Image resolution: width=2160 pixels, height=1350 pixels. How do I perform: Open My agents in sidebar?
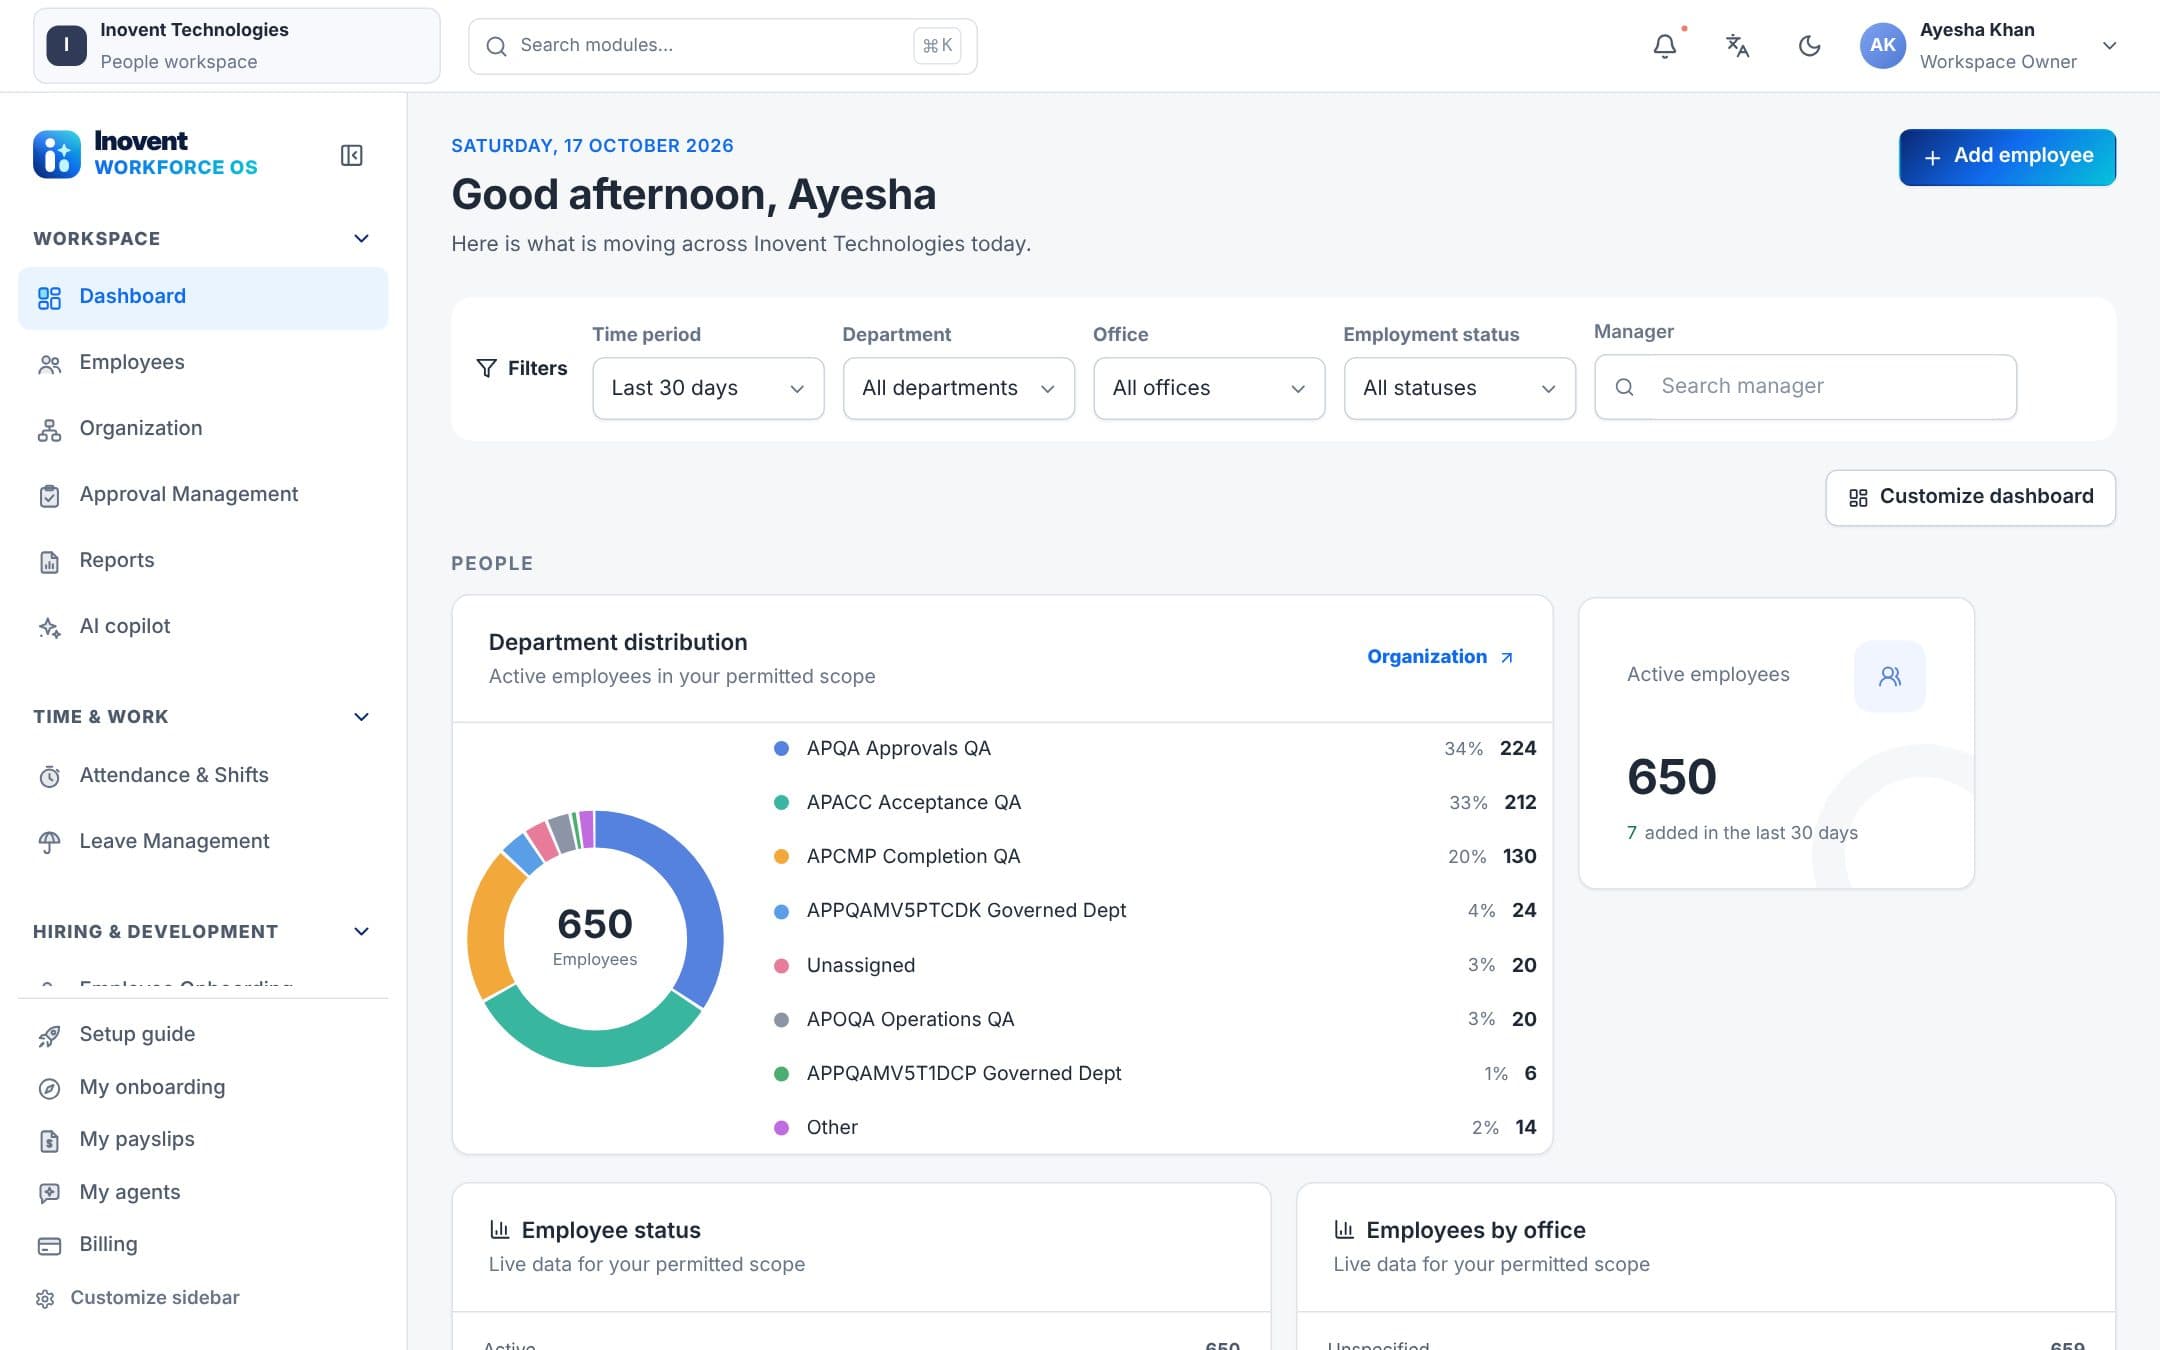(203, 1192)
